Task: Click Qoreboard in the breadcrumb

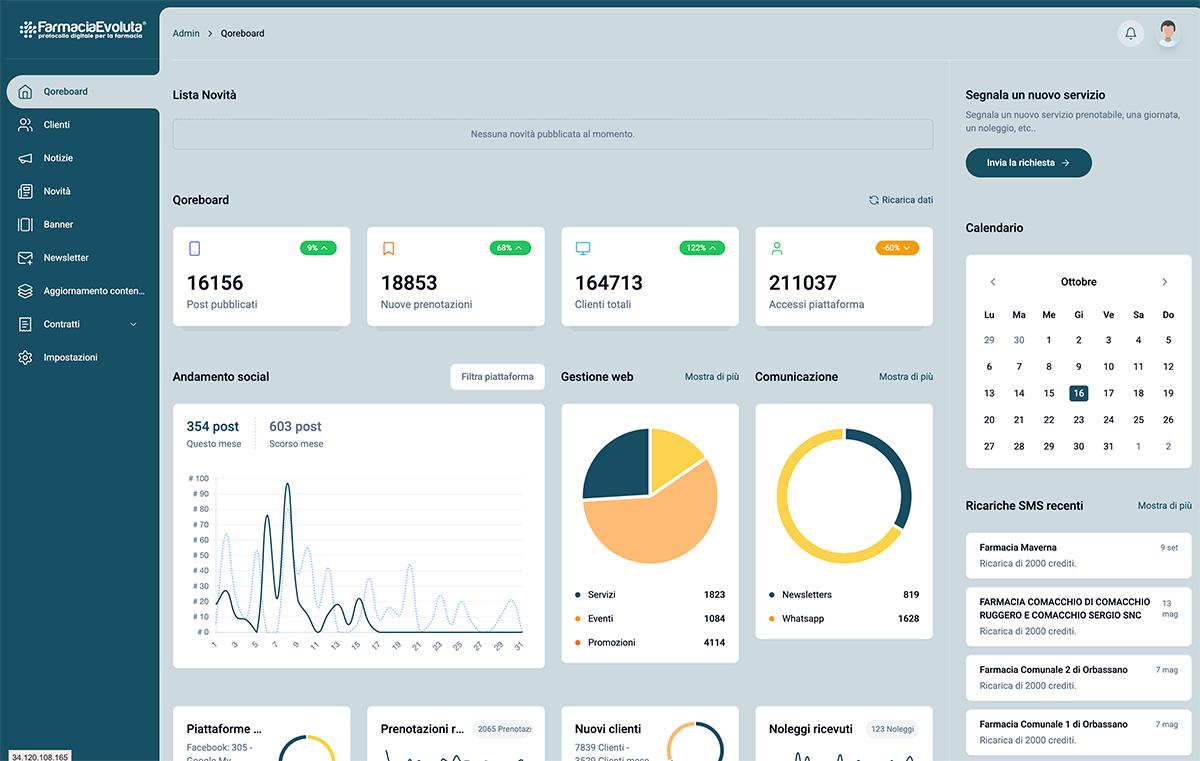Action: 242,33
